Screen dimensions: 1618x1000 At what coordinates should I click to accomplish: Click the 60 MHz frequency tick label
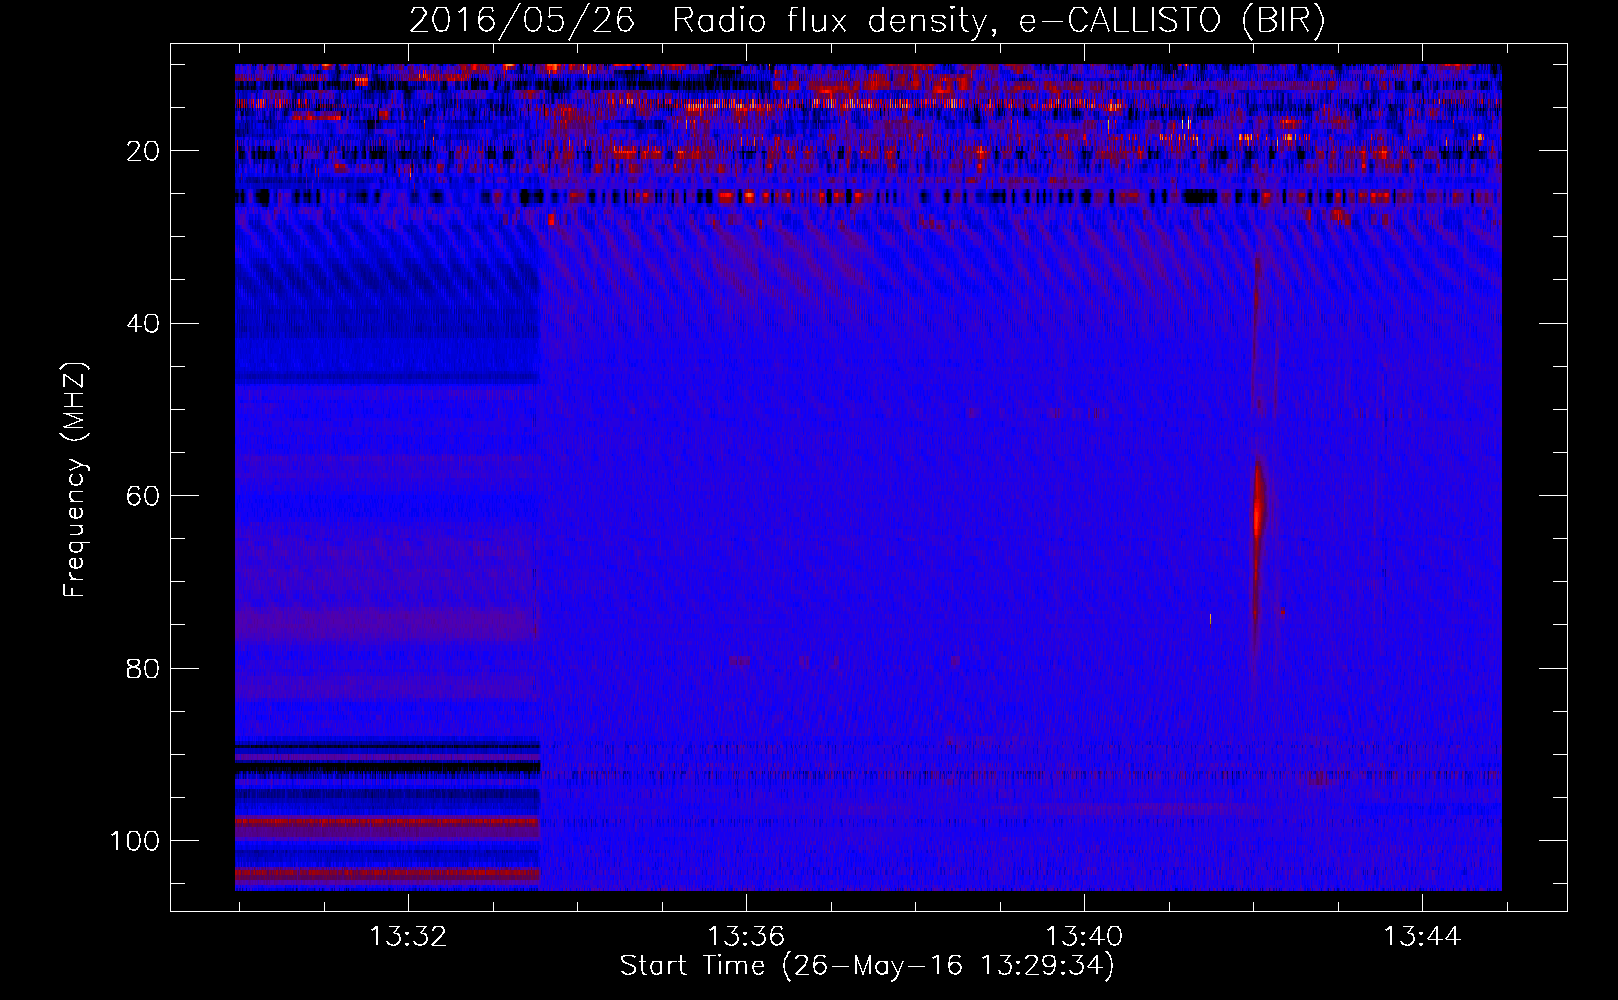(143, 496)
